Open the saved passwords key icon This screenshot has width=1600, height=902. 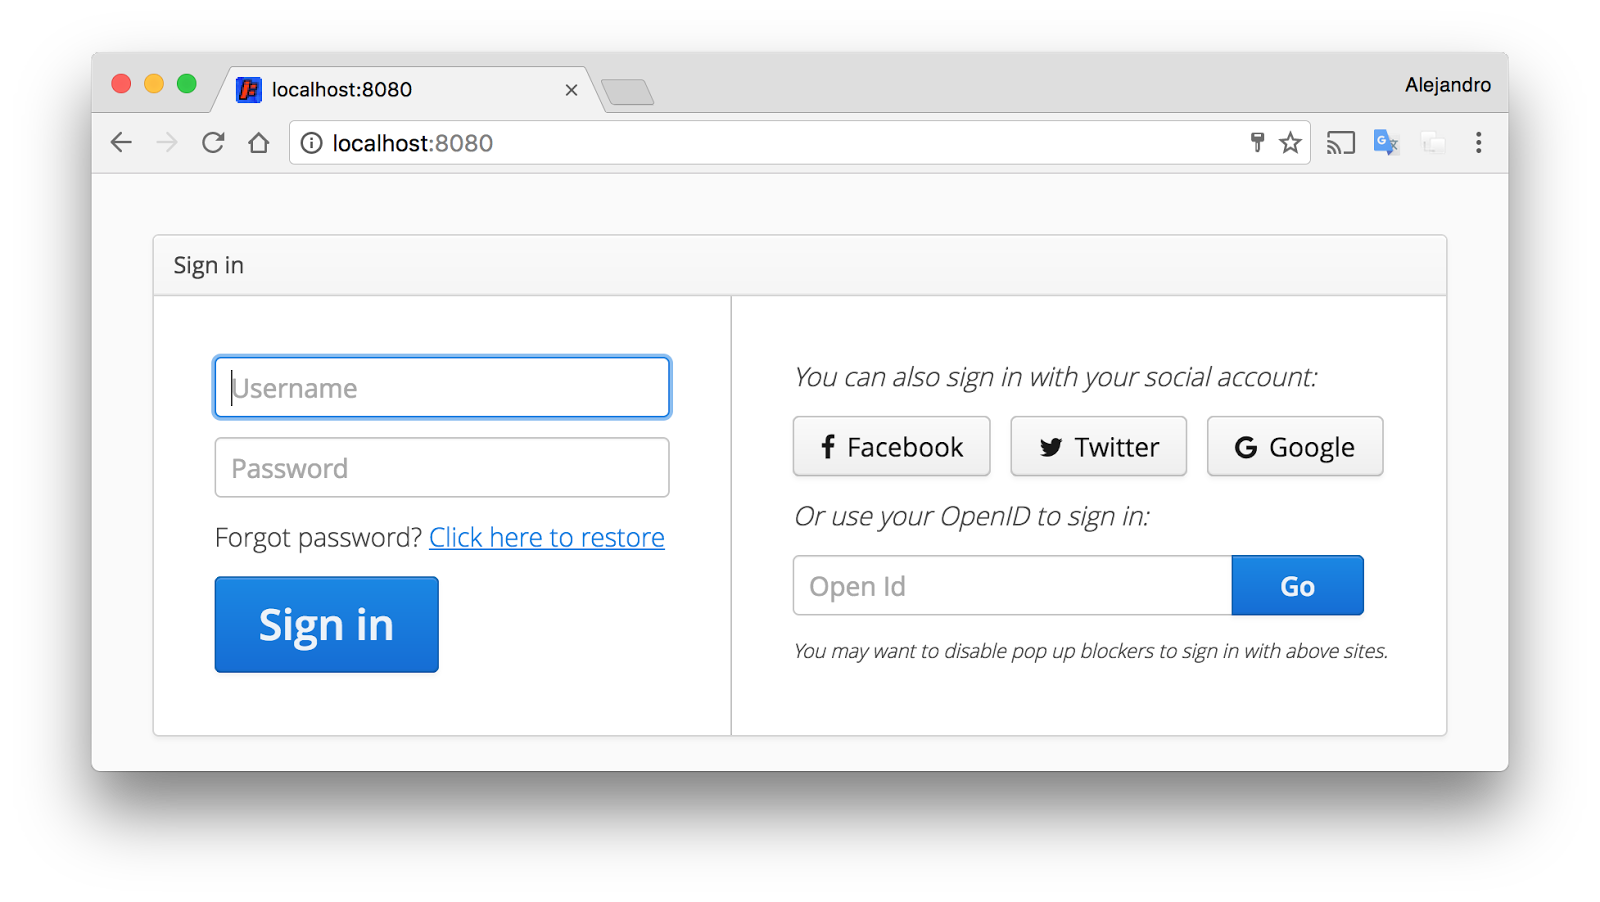(1257, 142)
